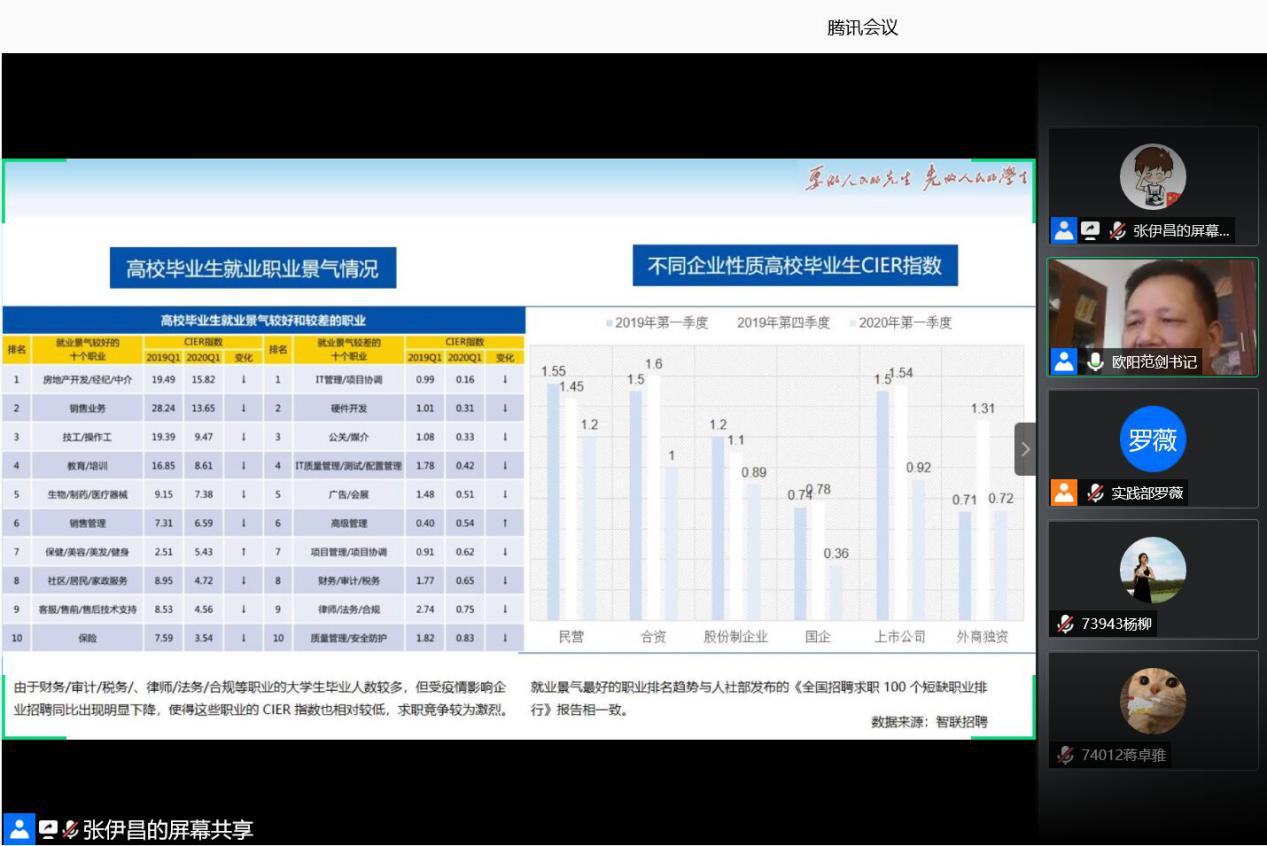Click muted mic icon beside 74012蒋卓雅
This screenshot has height=846, width=1267.
click(1066, 755)
